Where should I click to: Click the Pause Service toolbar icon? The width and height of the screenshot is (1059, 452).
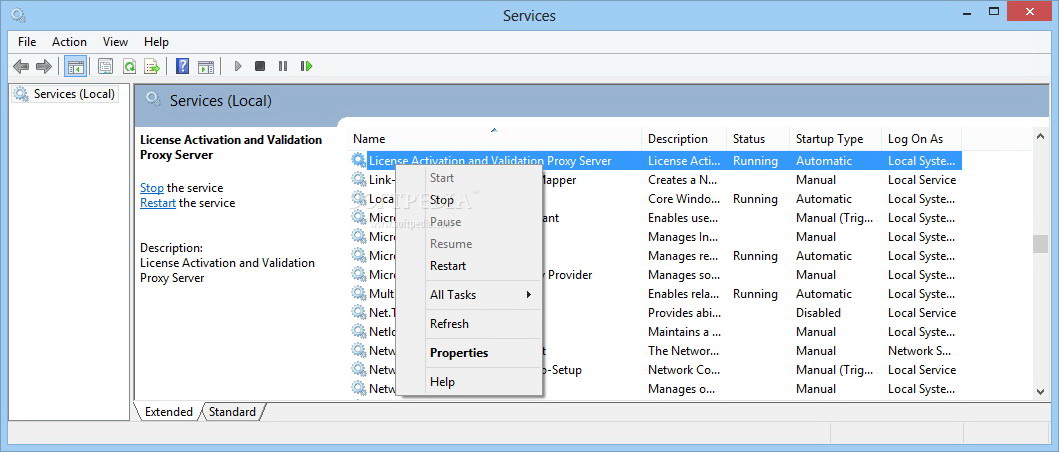(x=283, y=66)
